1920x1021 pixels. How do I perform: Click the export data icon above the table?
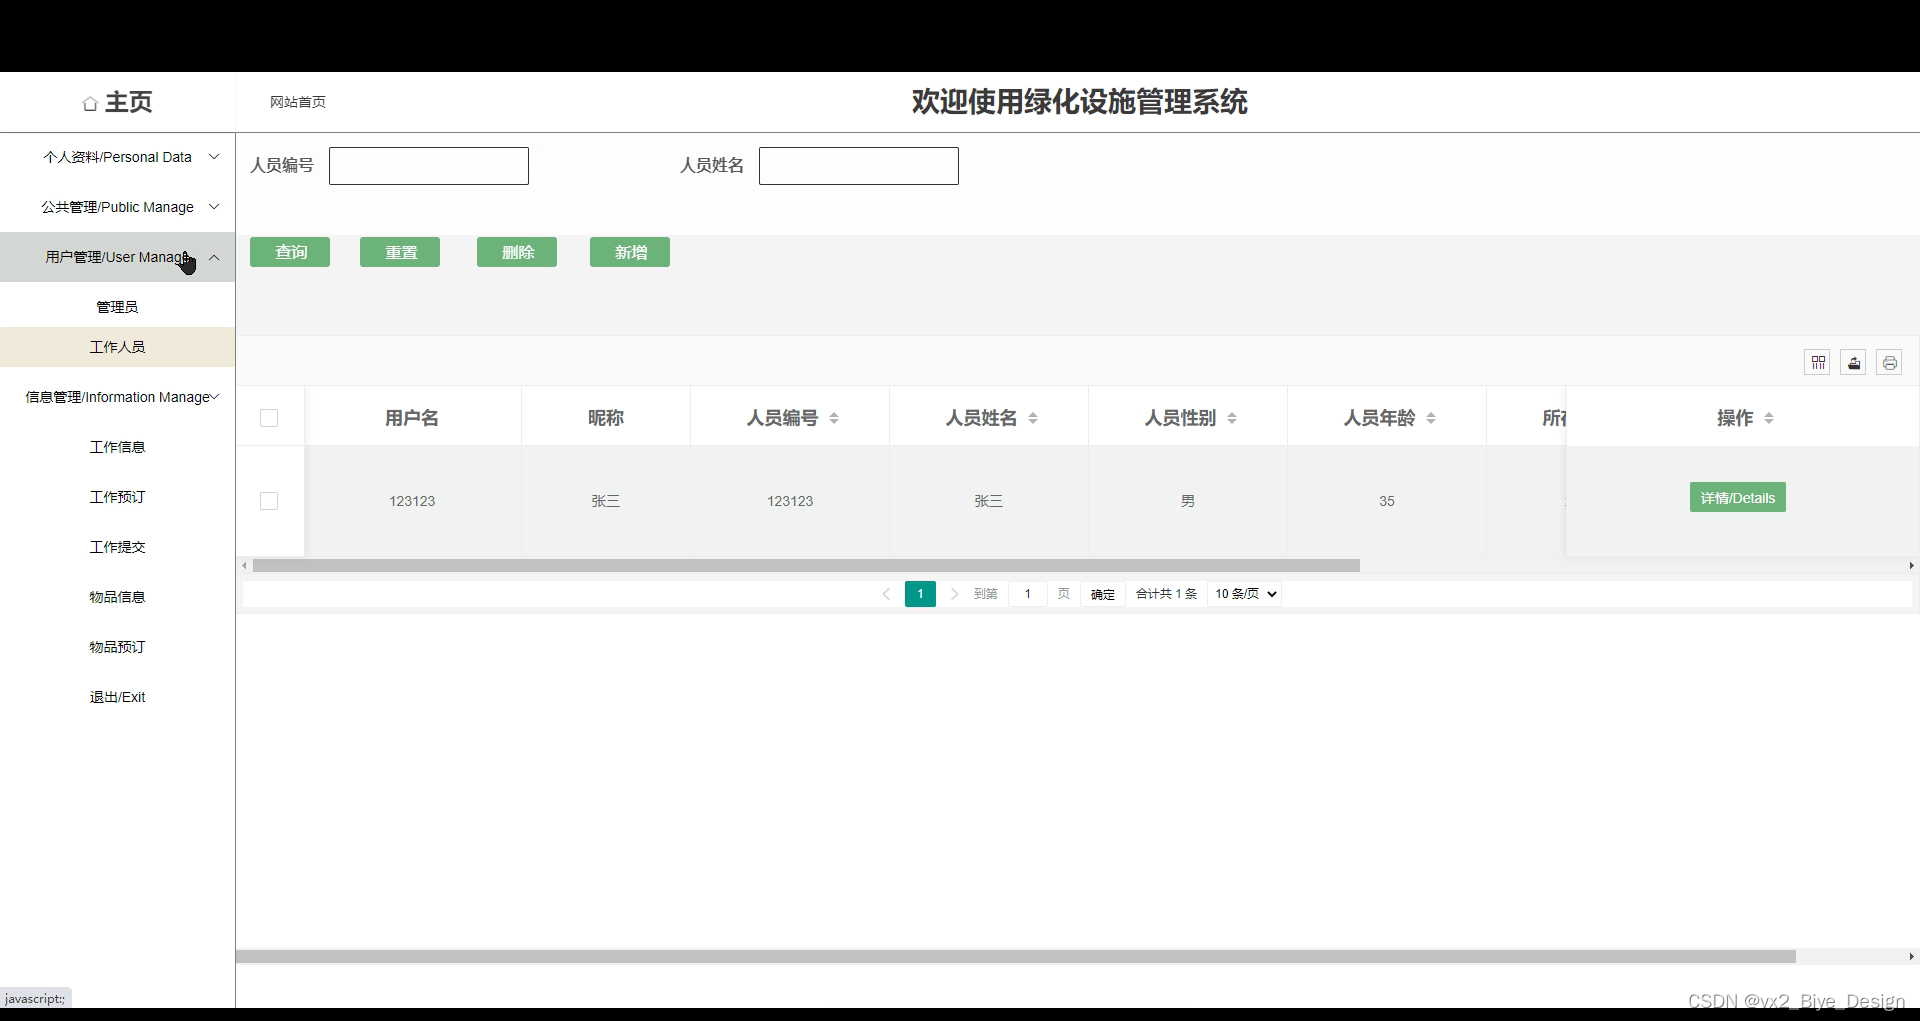1853,362
